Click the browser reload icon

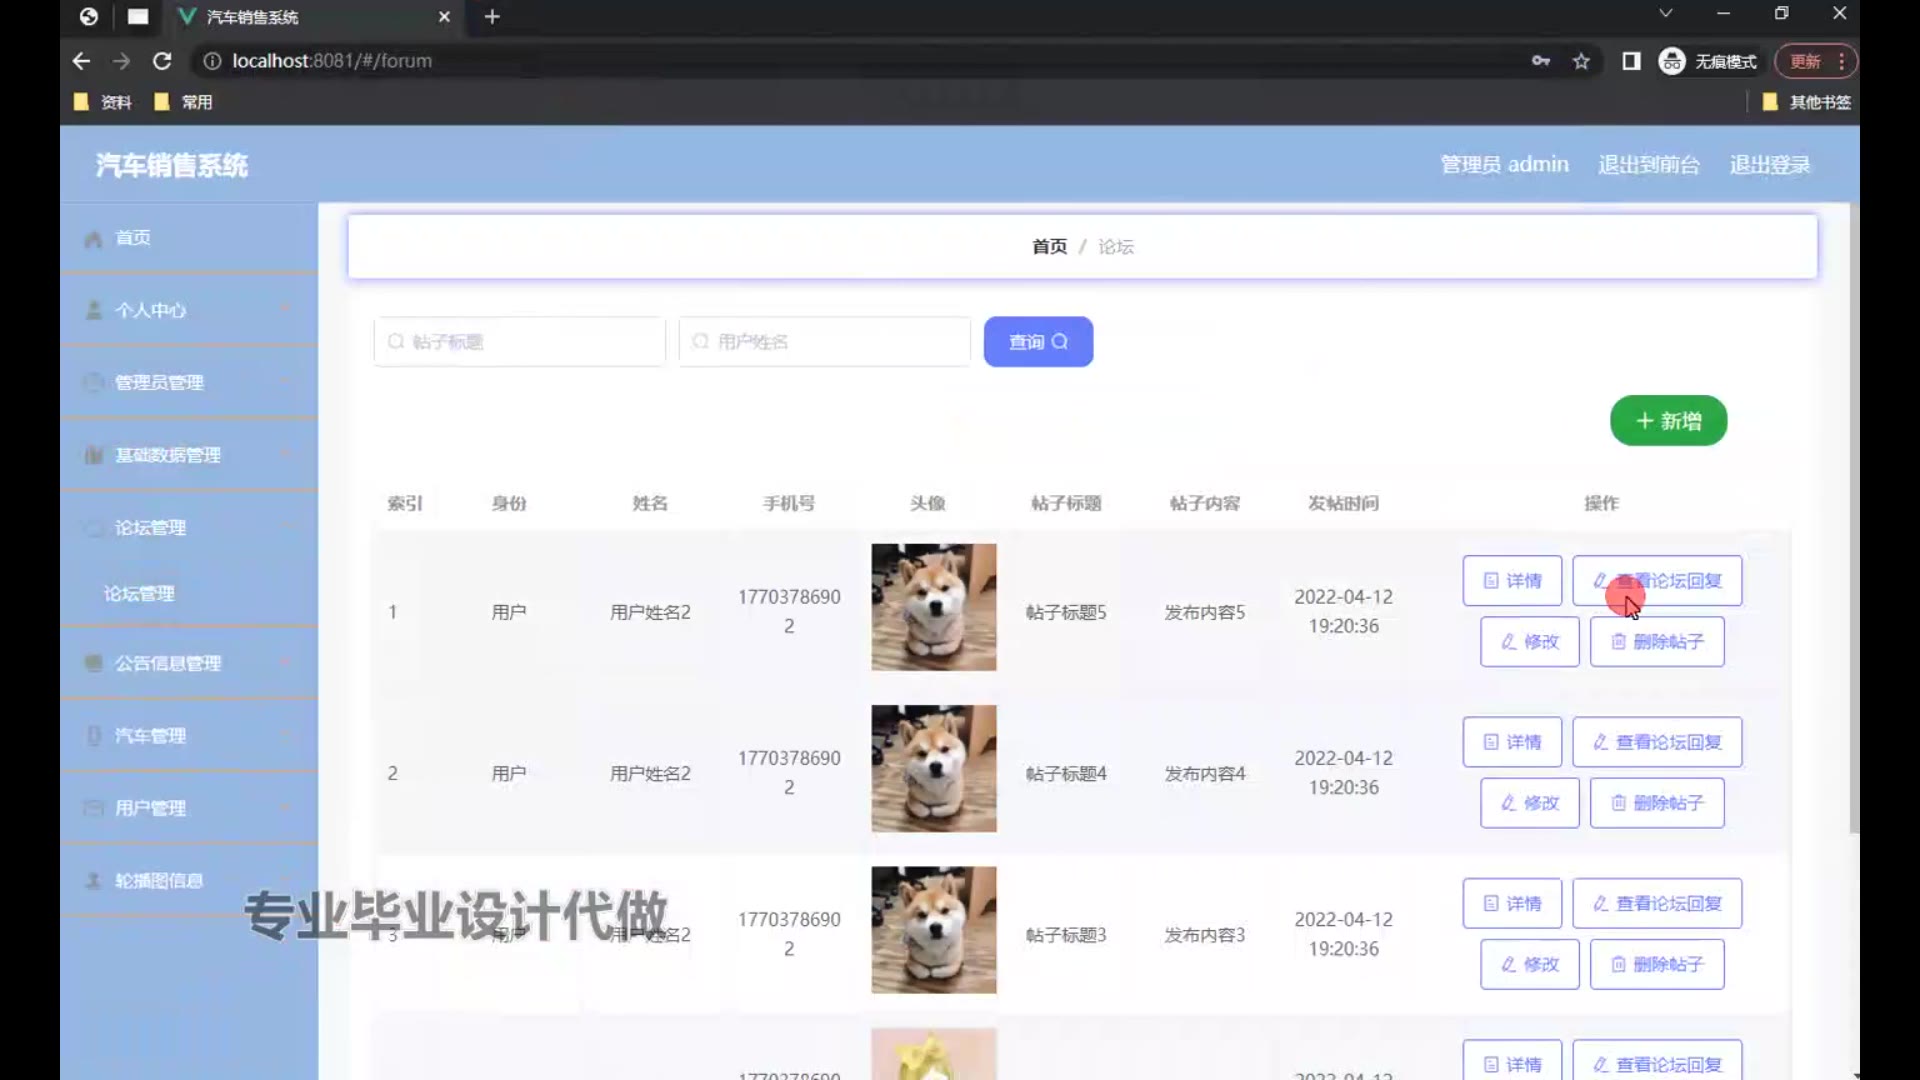(x=162, y=61)
